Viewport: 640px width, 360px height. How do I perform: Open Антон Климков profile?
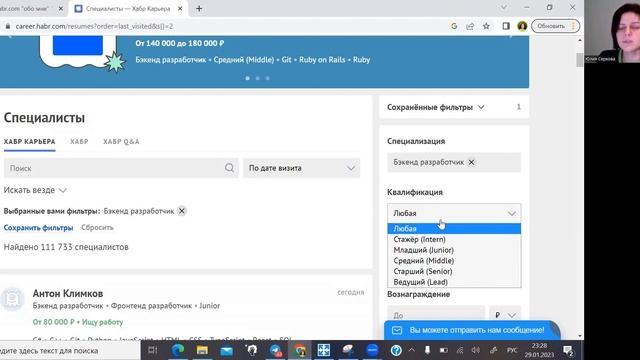(x=68, y=293)
